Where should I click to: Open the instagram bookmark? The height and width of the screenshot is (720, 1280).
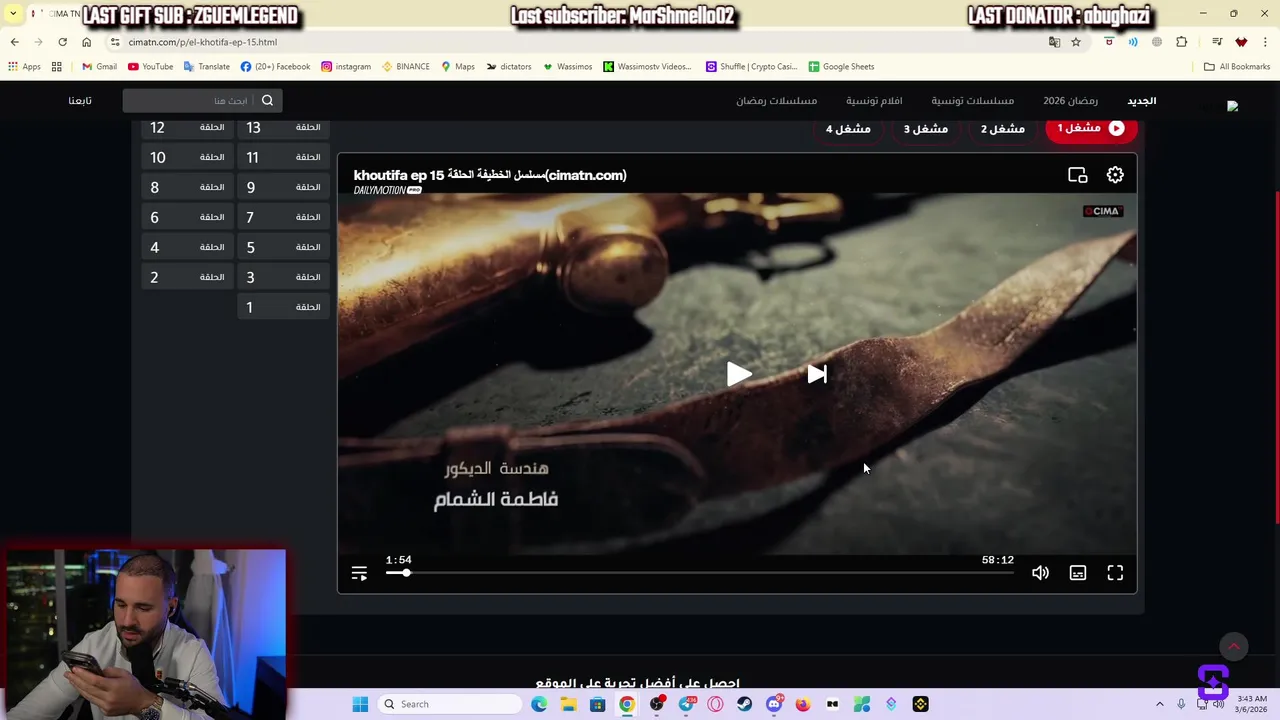click(x=346, y=67)
